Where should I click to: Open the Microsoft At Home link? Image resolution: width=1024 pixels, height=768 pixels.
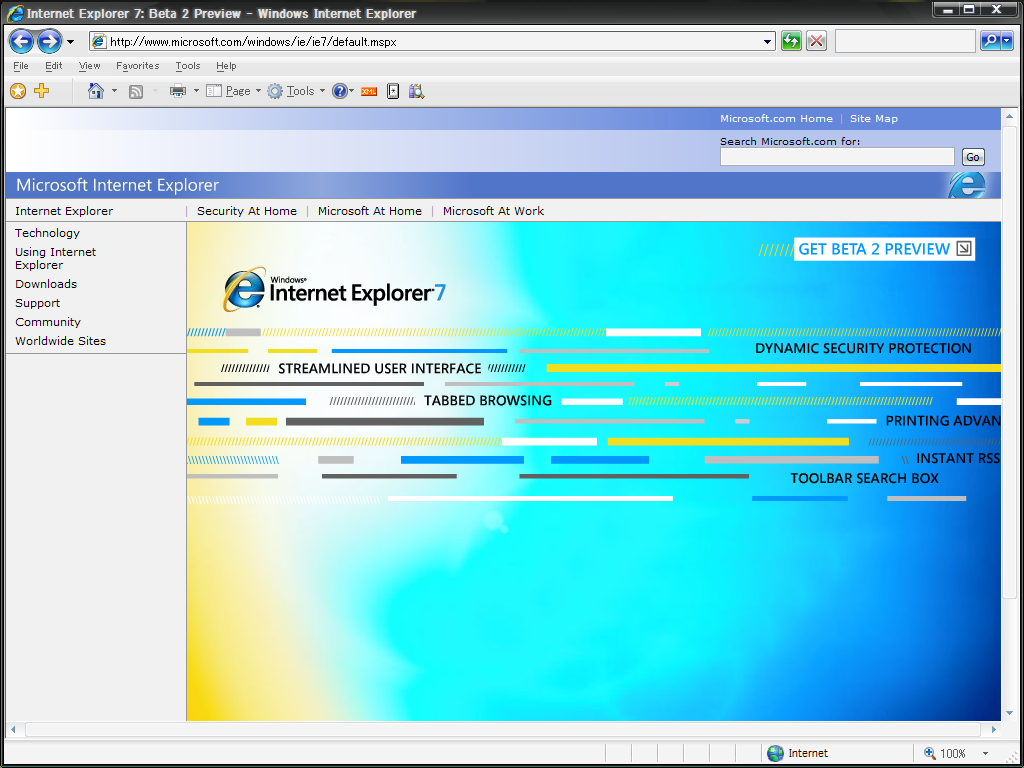(370, 211)
